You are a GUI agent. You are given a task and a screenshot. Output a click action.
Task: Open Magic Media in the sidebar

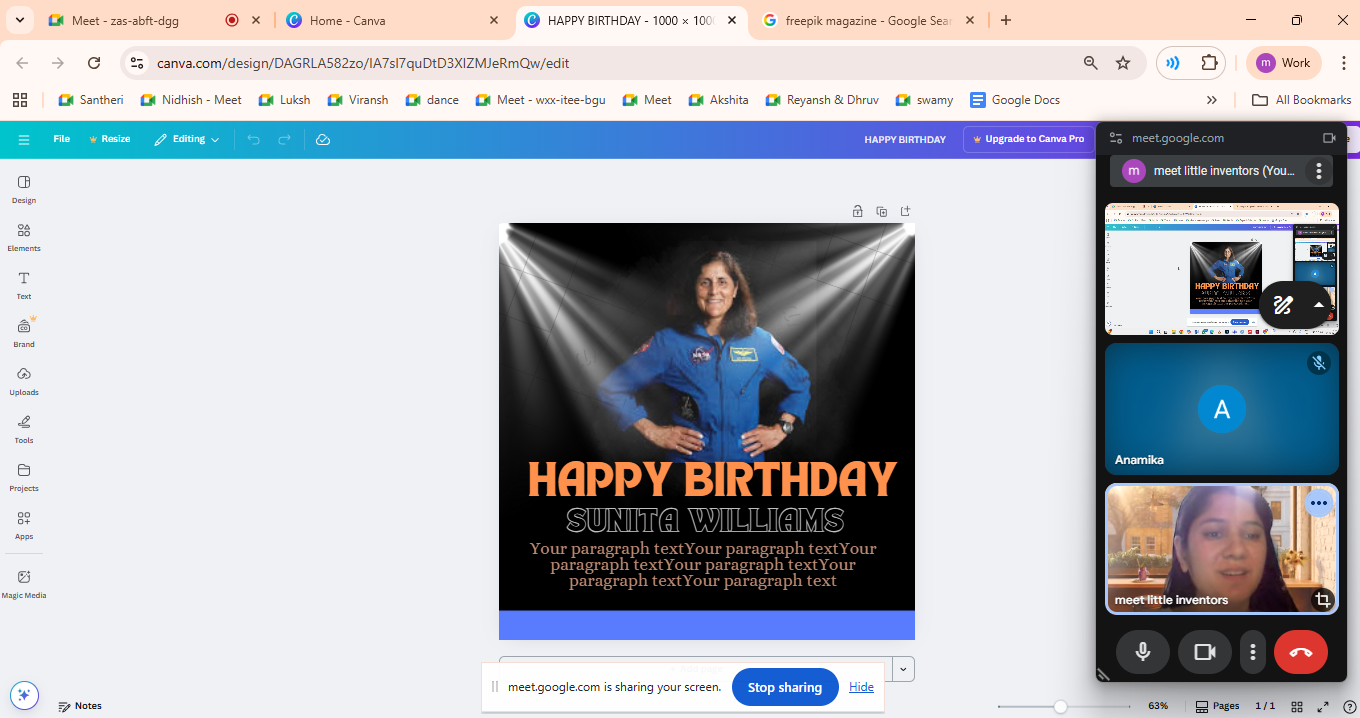pos(24,583)
